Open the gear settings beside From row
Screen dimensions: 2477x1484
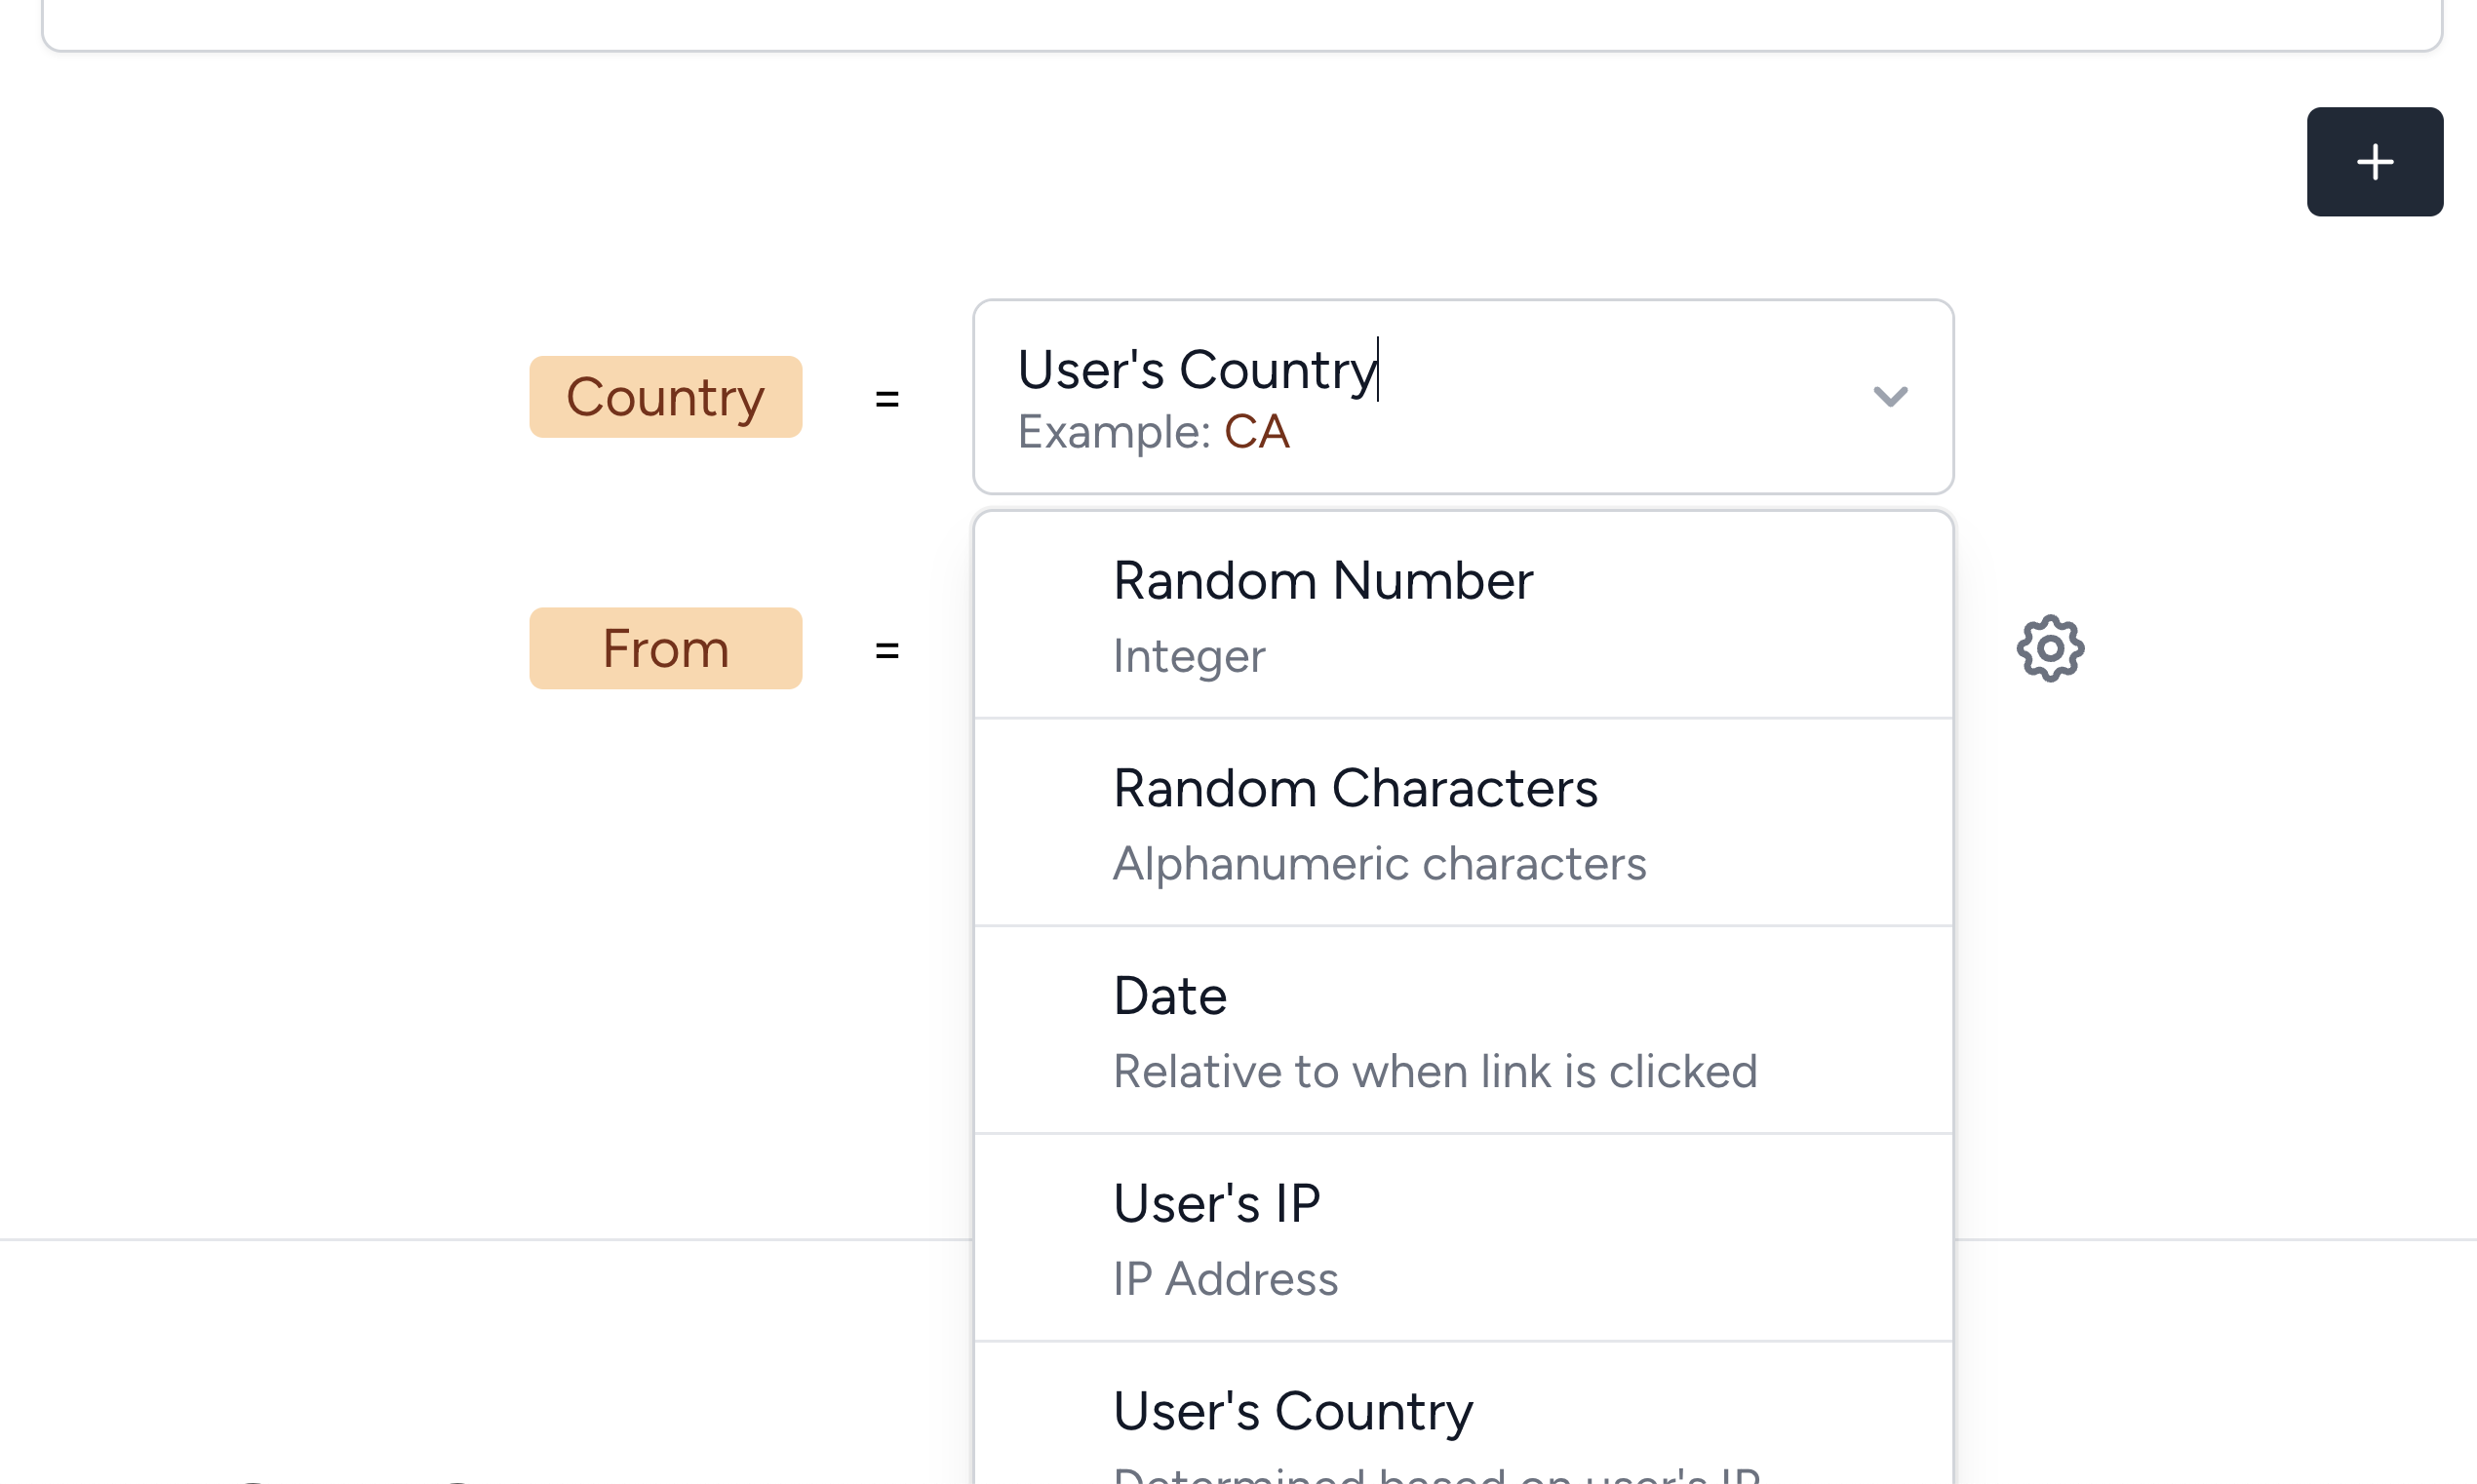2050,649
